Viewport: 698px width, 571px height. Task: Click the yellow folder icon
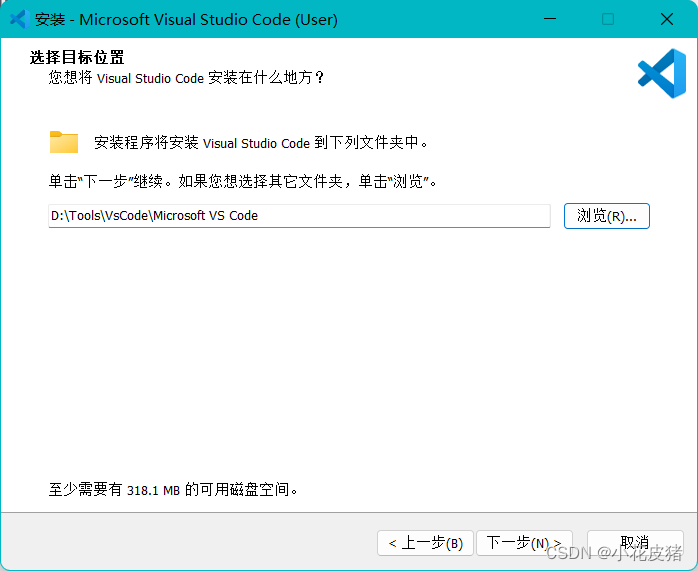(64, 142)
